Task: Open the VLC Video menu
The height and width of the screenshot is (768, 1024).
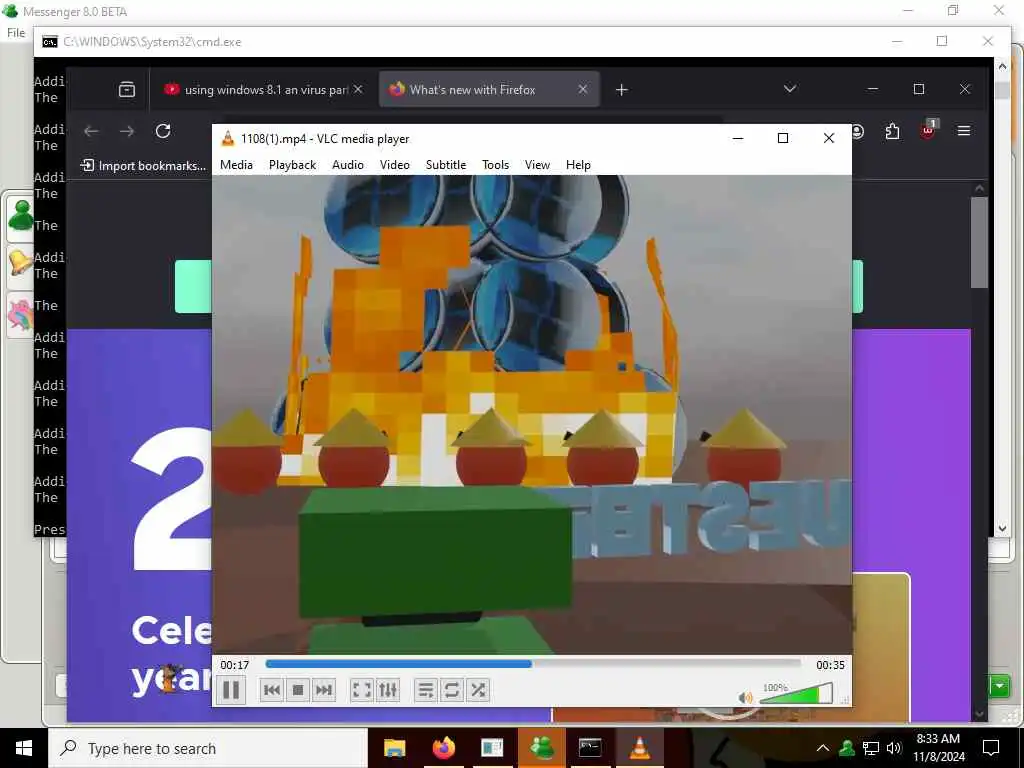Action: (395, 165)
